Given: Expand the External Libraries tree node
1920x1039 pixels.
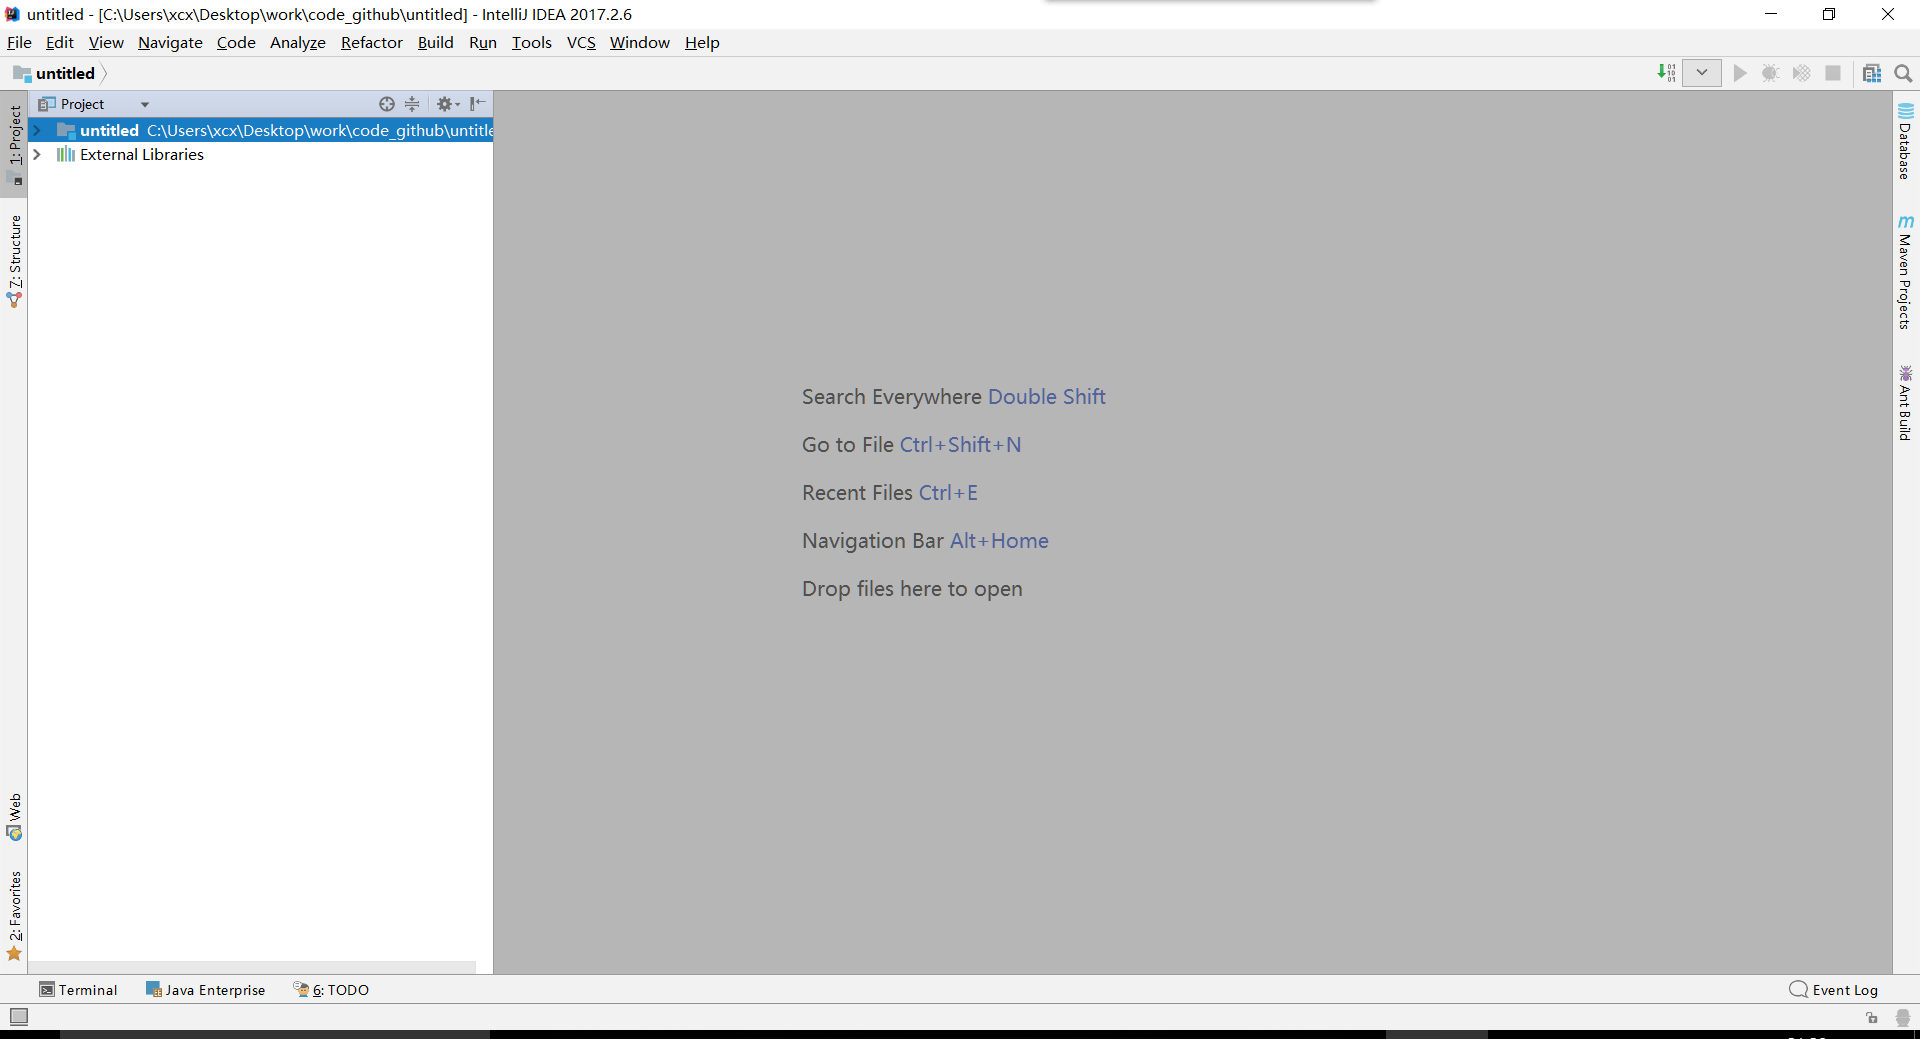Looking at the screenshot, I should 37,154.
